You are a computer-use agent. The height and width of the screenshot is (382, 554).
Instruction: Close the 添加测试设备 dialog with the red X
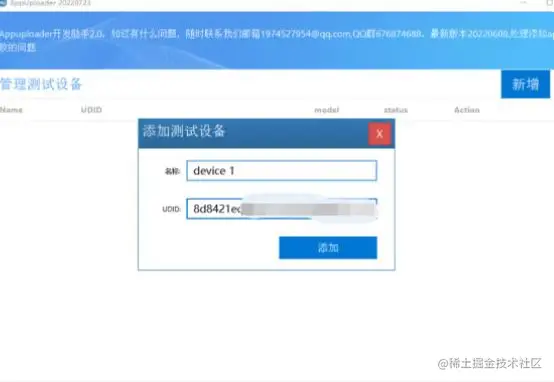tap(379, 134)
